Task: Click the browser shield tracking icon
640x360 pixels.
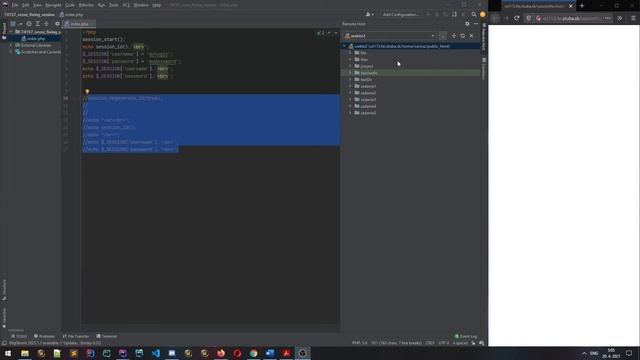Action: pyautogui.click(x=529, y=18)
